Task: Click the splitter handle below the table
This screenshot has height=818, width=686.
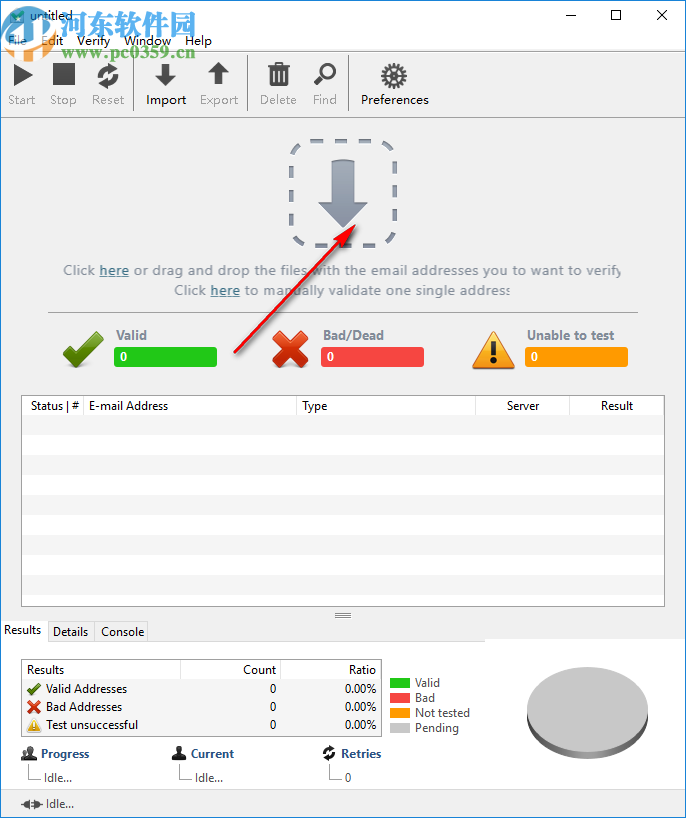Action: coord(343,616)
